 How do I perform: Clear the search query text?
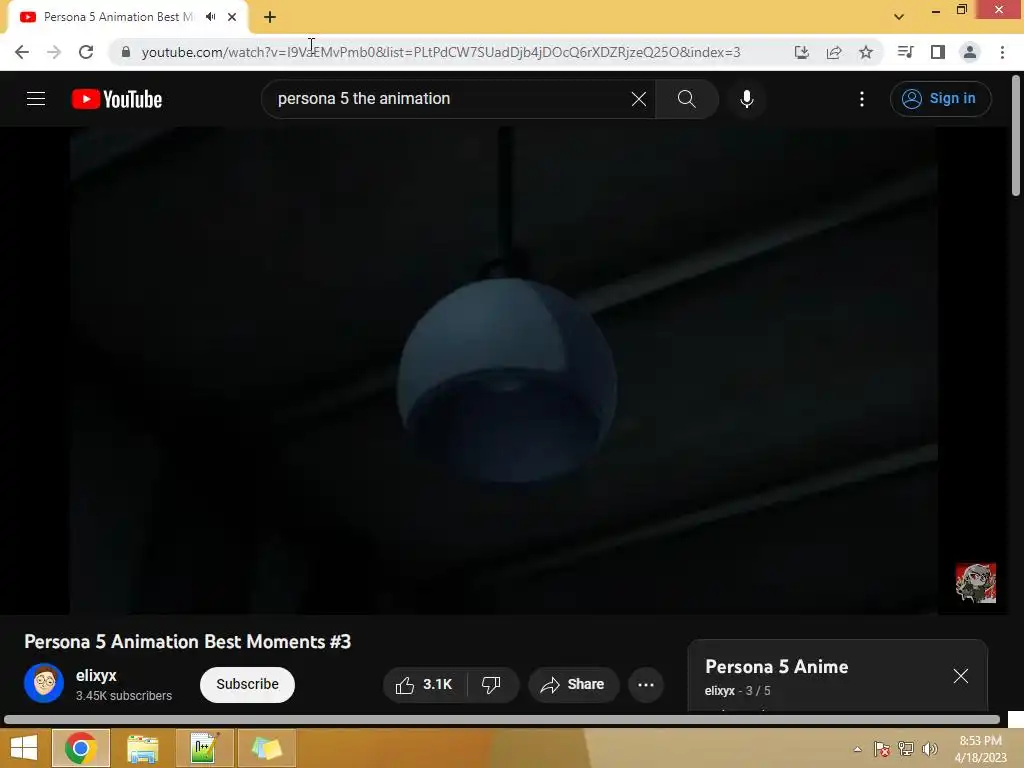pos(639,99)
